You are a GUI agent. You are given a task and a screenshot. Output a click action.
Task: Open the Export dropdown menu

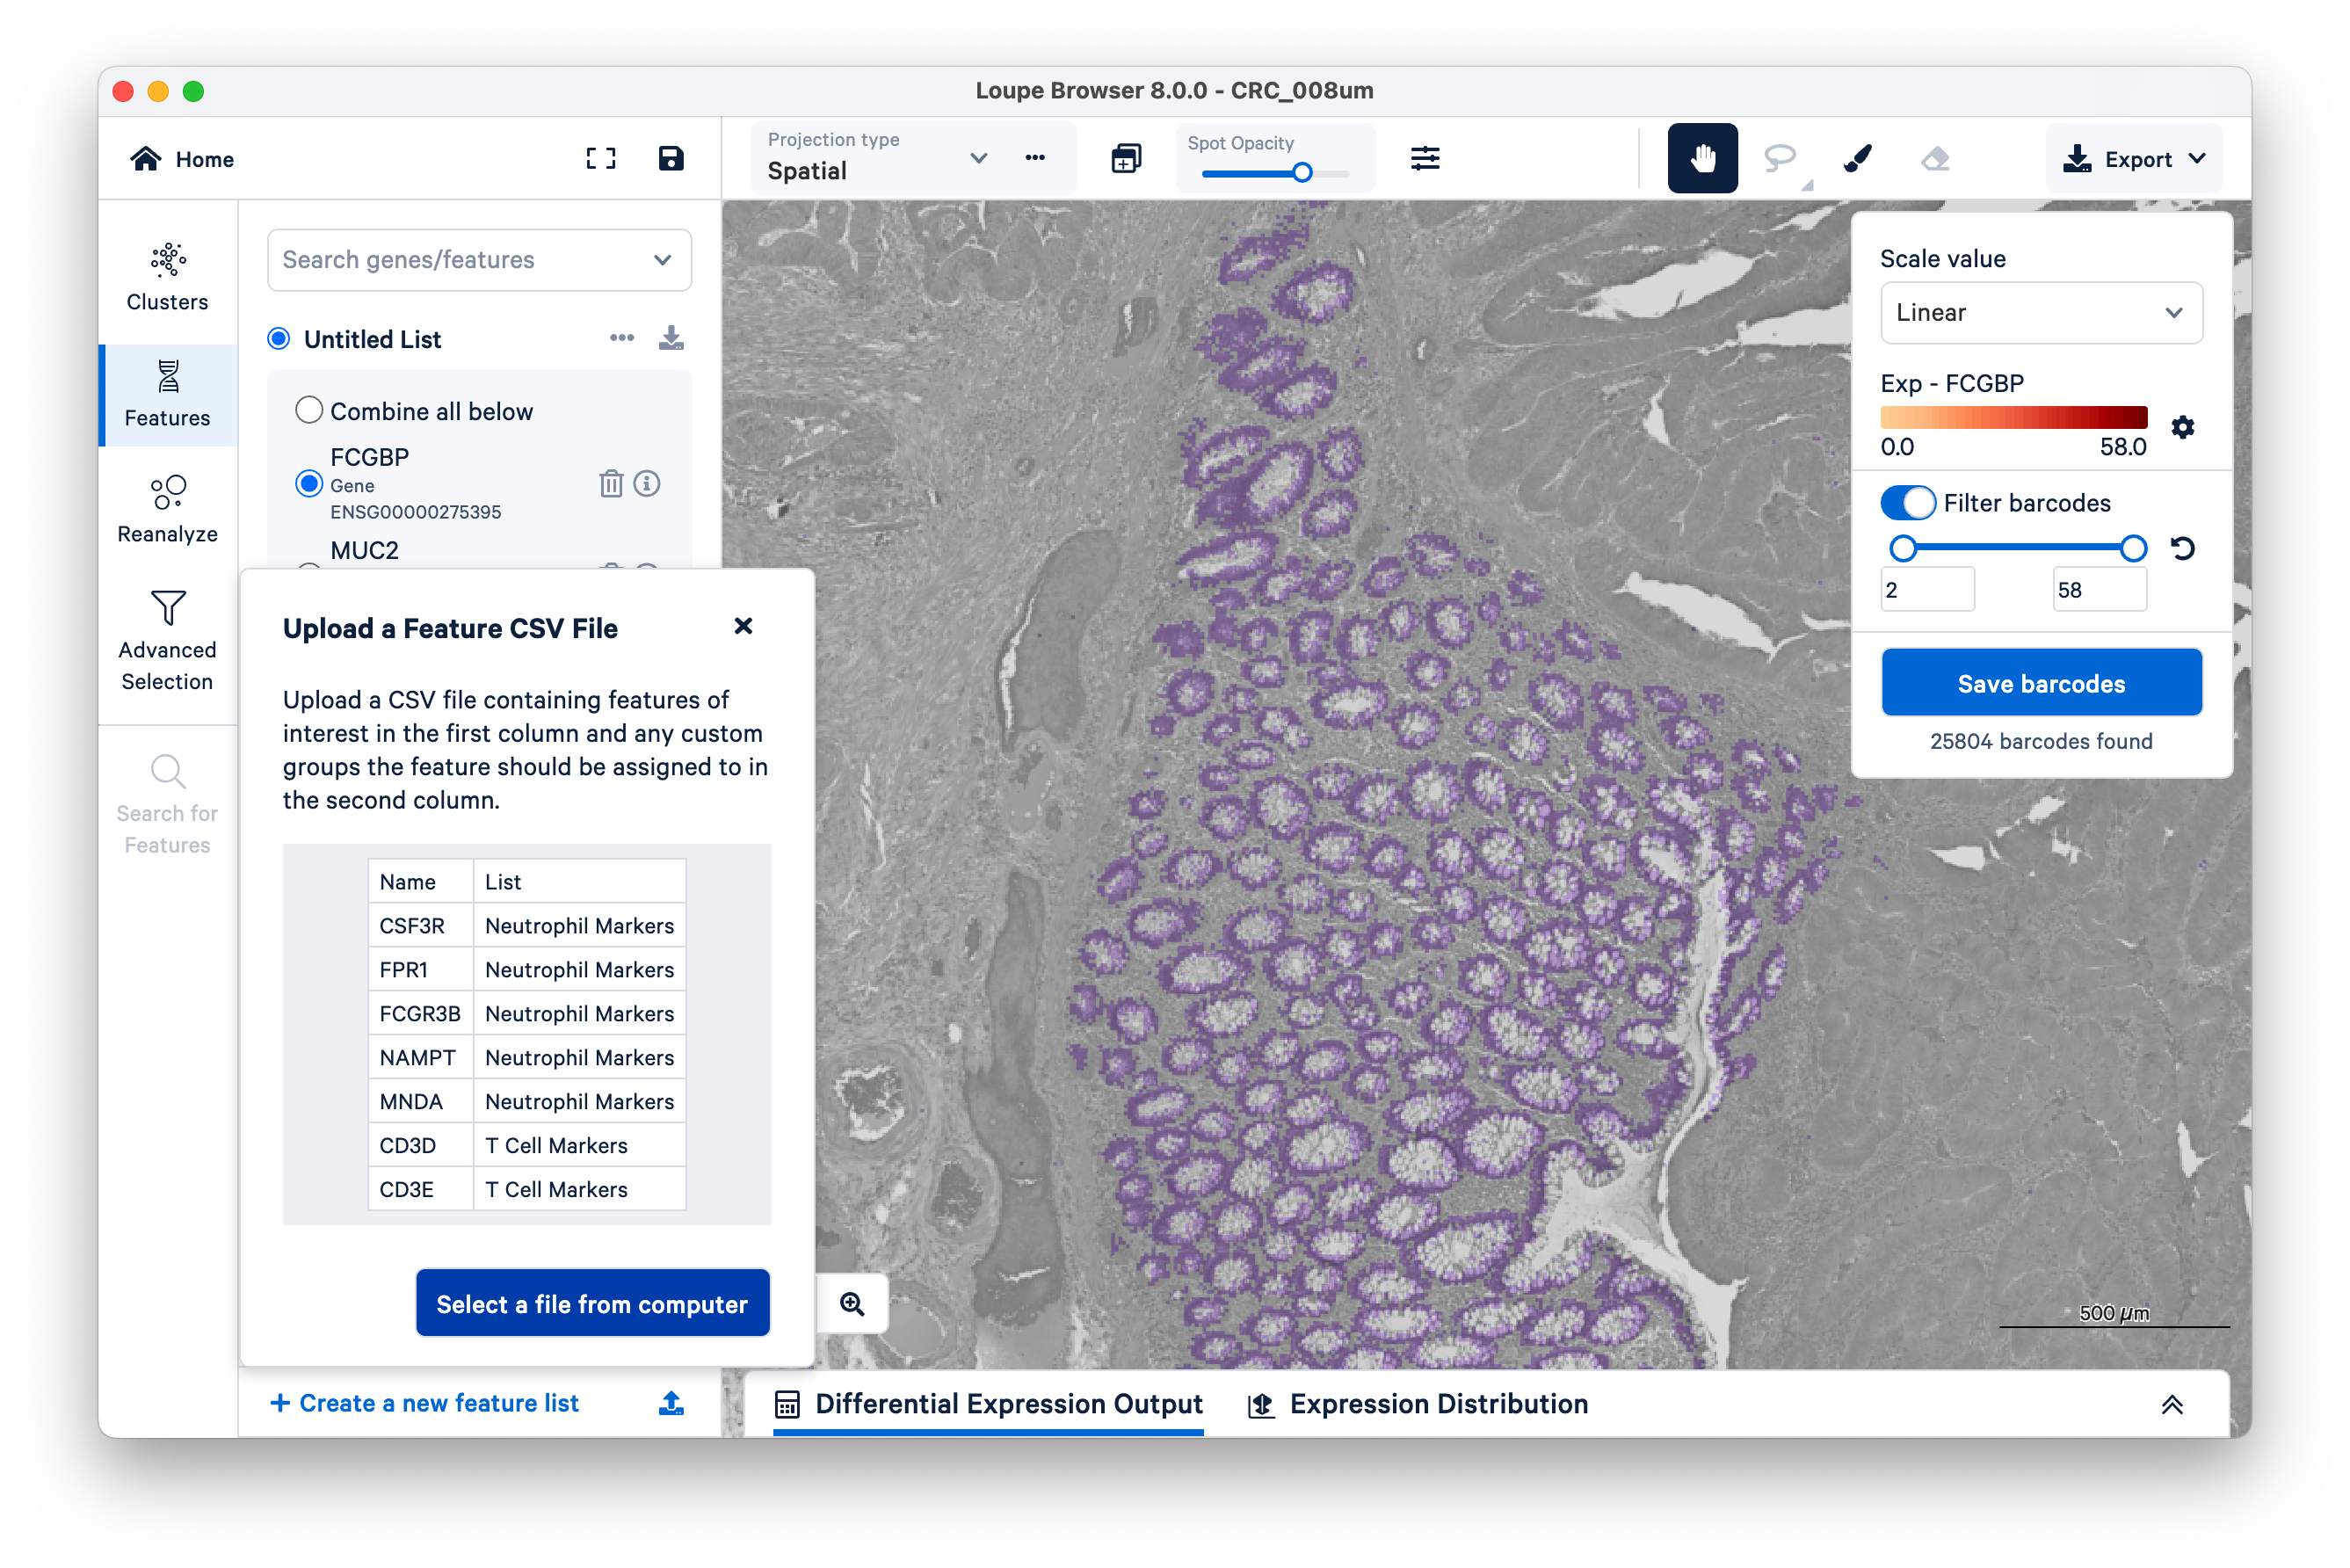(2134, 159)
